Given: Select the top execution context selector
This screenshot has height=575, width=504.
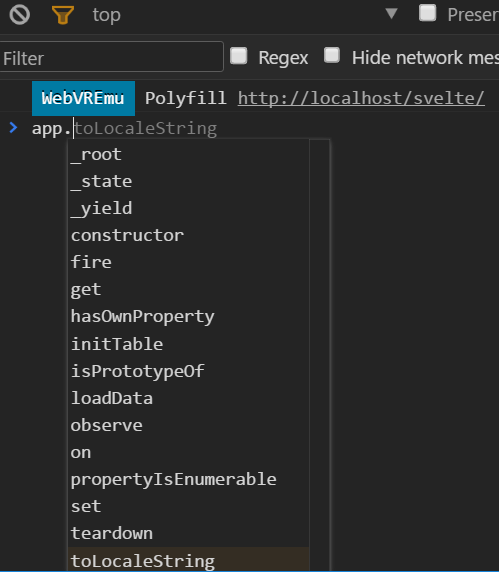Looking at the screenshot, I should click(x=106, y=15).
